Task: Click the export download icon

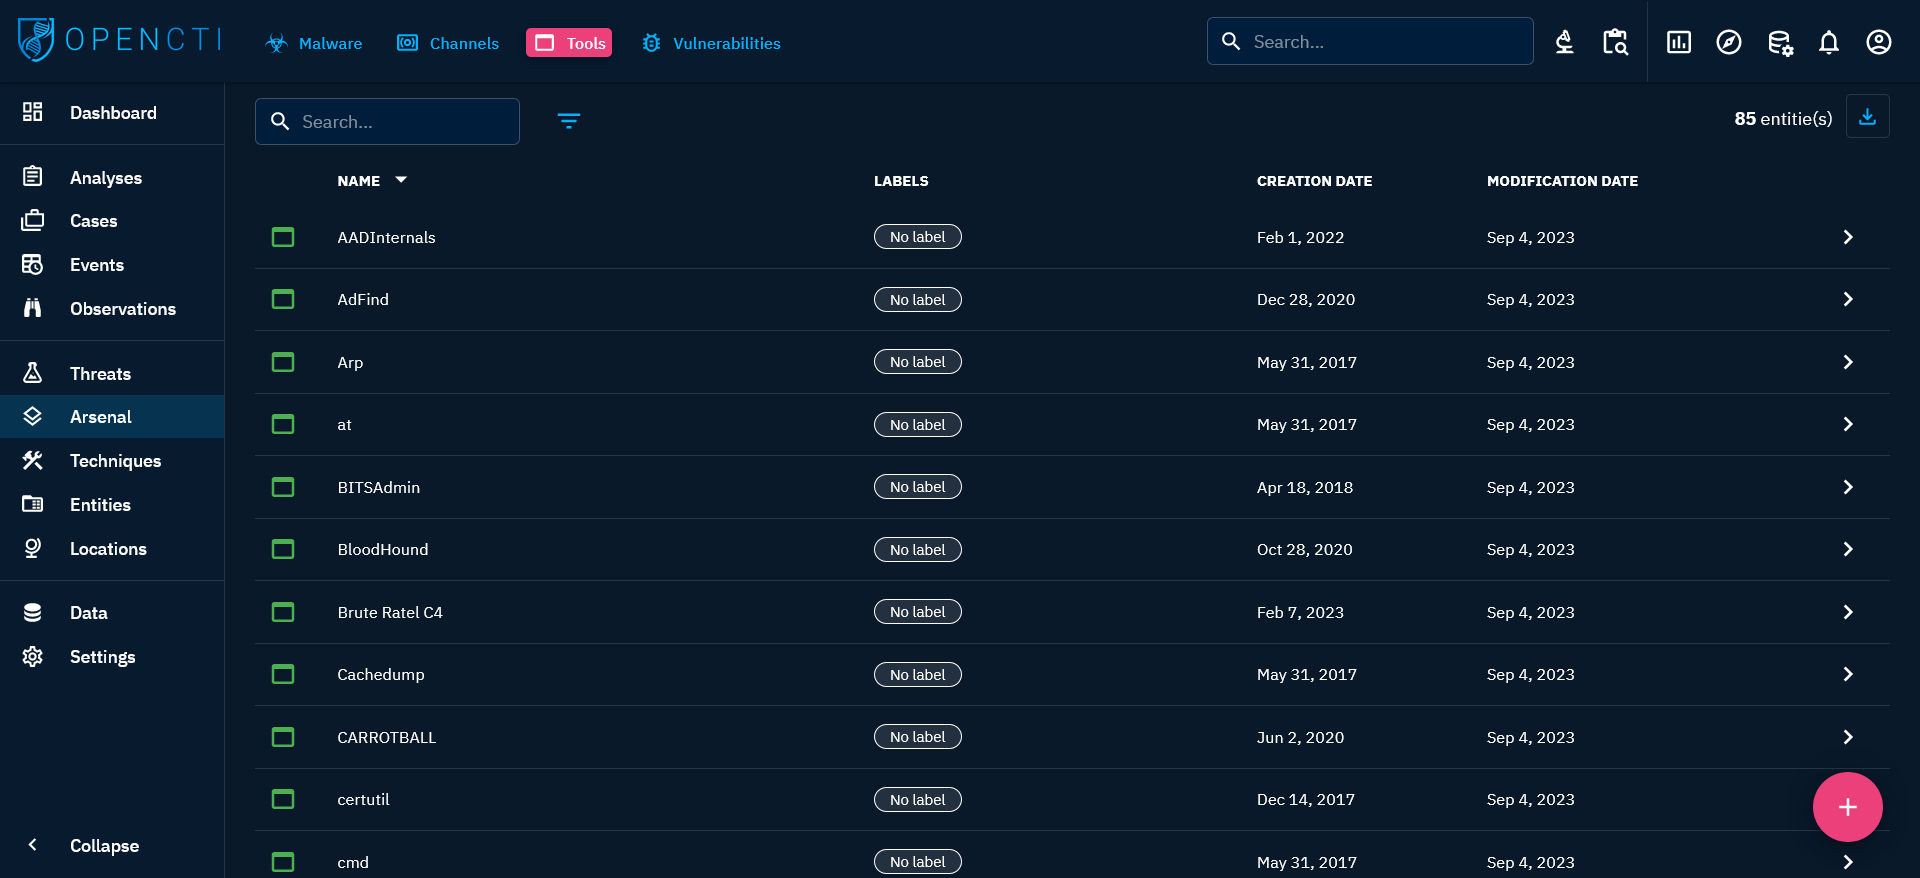Action: point(1867,117)
